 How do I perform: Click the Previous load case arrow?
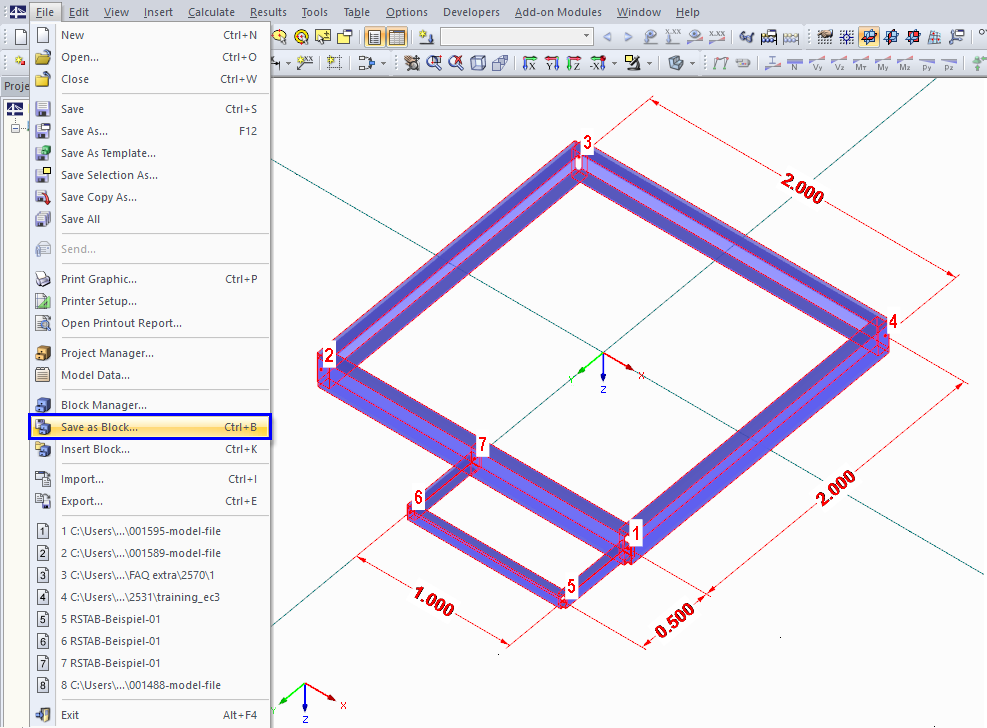[x=607, y=37]
